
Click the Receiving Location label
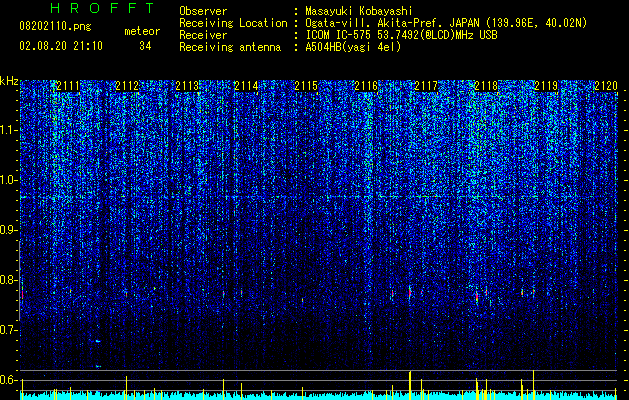pos(233,23)
